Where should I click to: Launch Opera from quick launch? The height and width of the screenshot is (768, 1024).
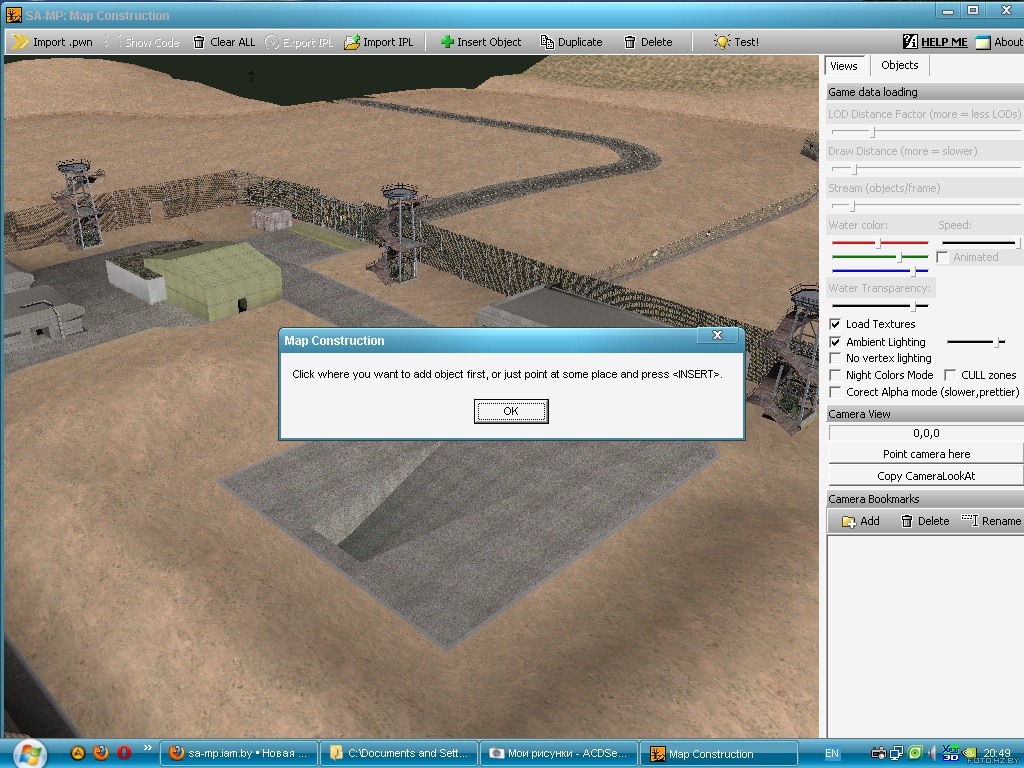pyautogui.click(x=124, y=753)
